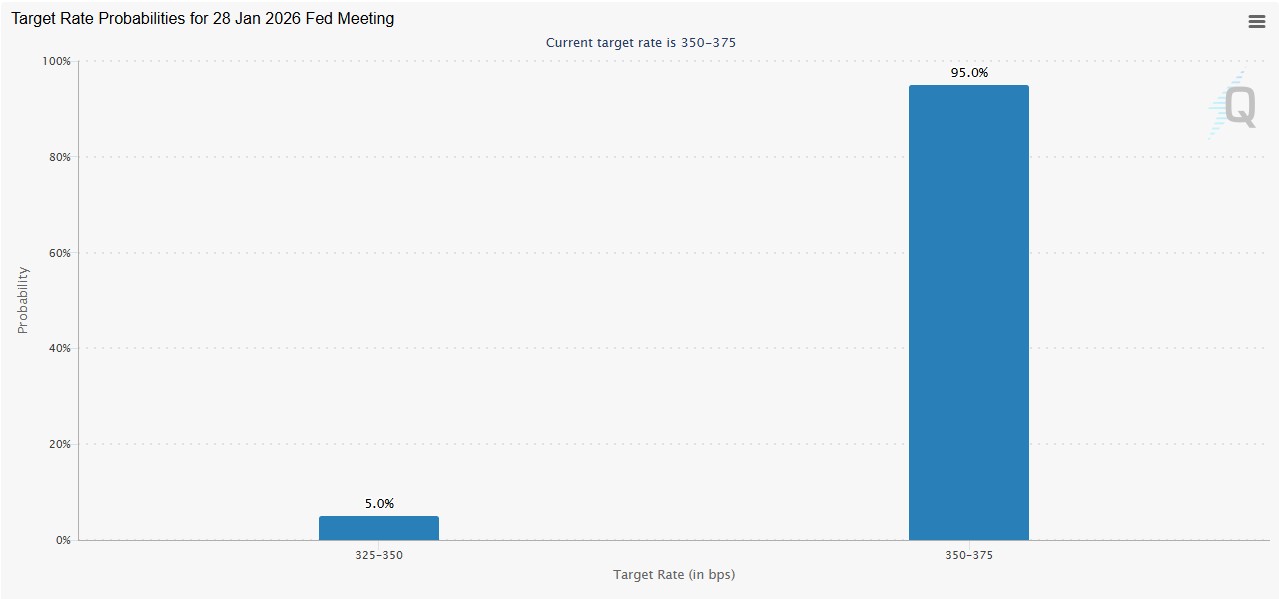This screenshot has height=599, width=1279.
Task: Click the 100% y-axis label
Action: (56, 62)
